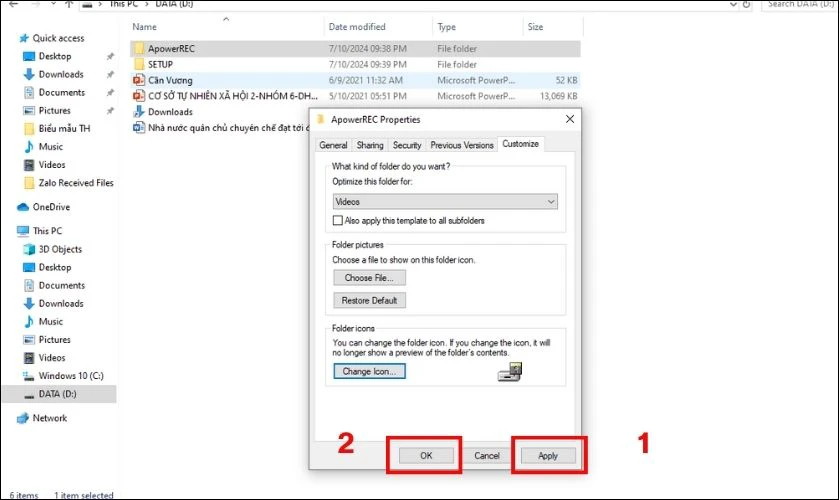The height and width of the screenshot is (500, 840).
Task: Switch to the Sharing tab
Action: point(370,145)
